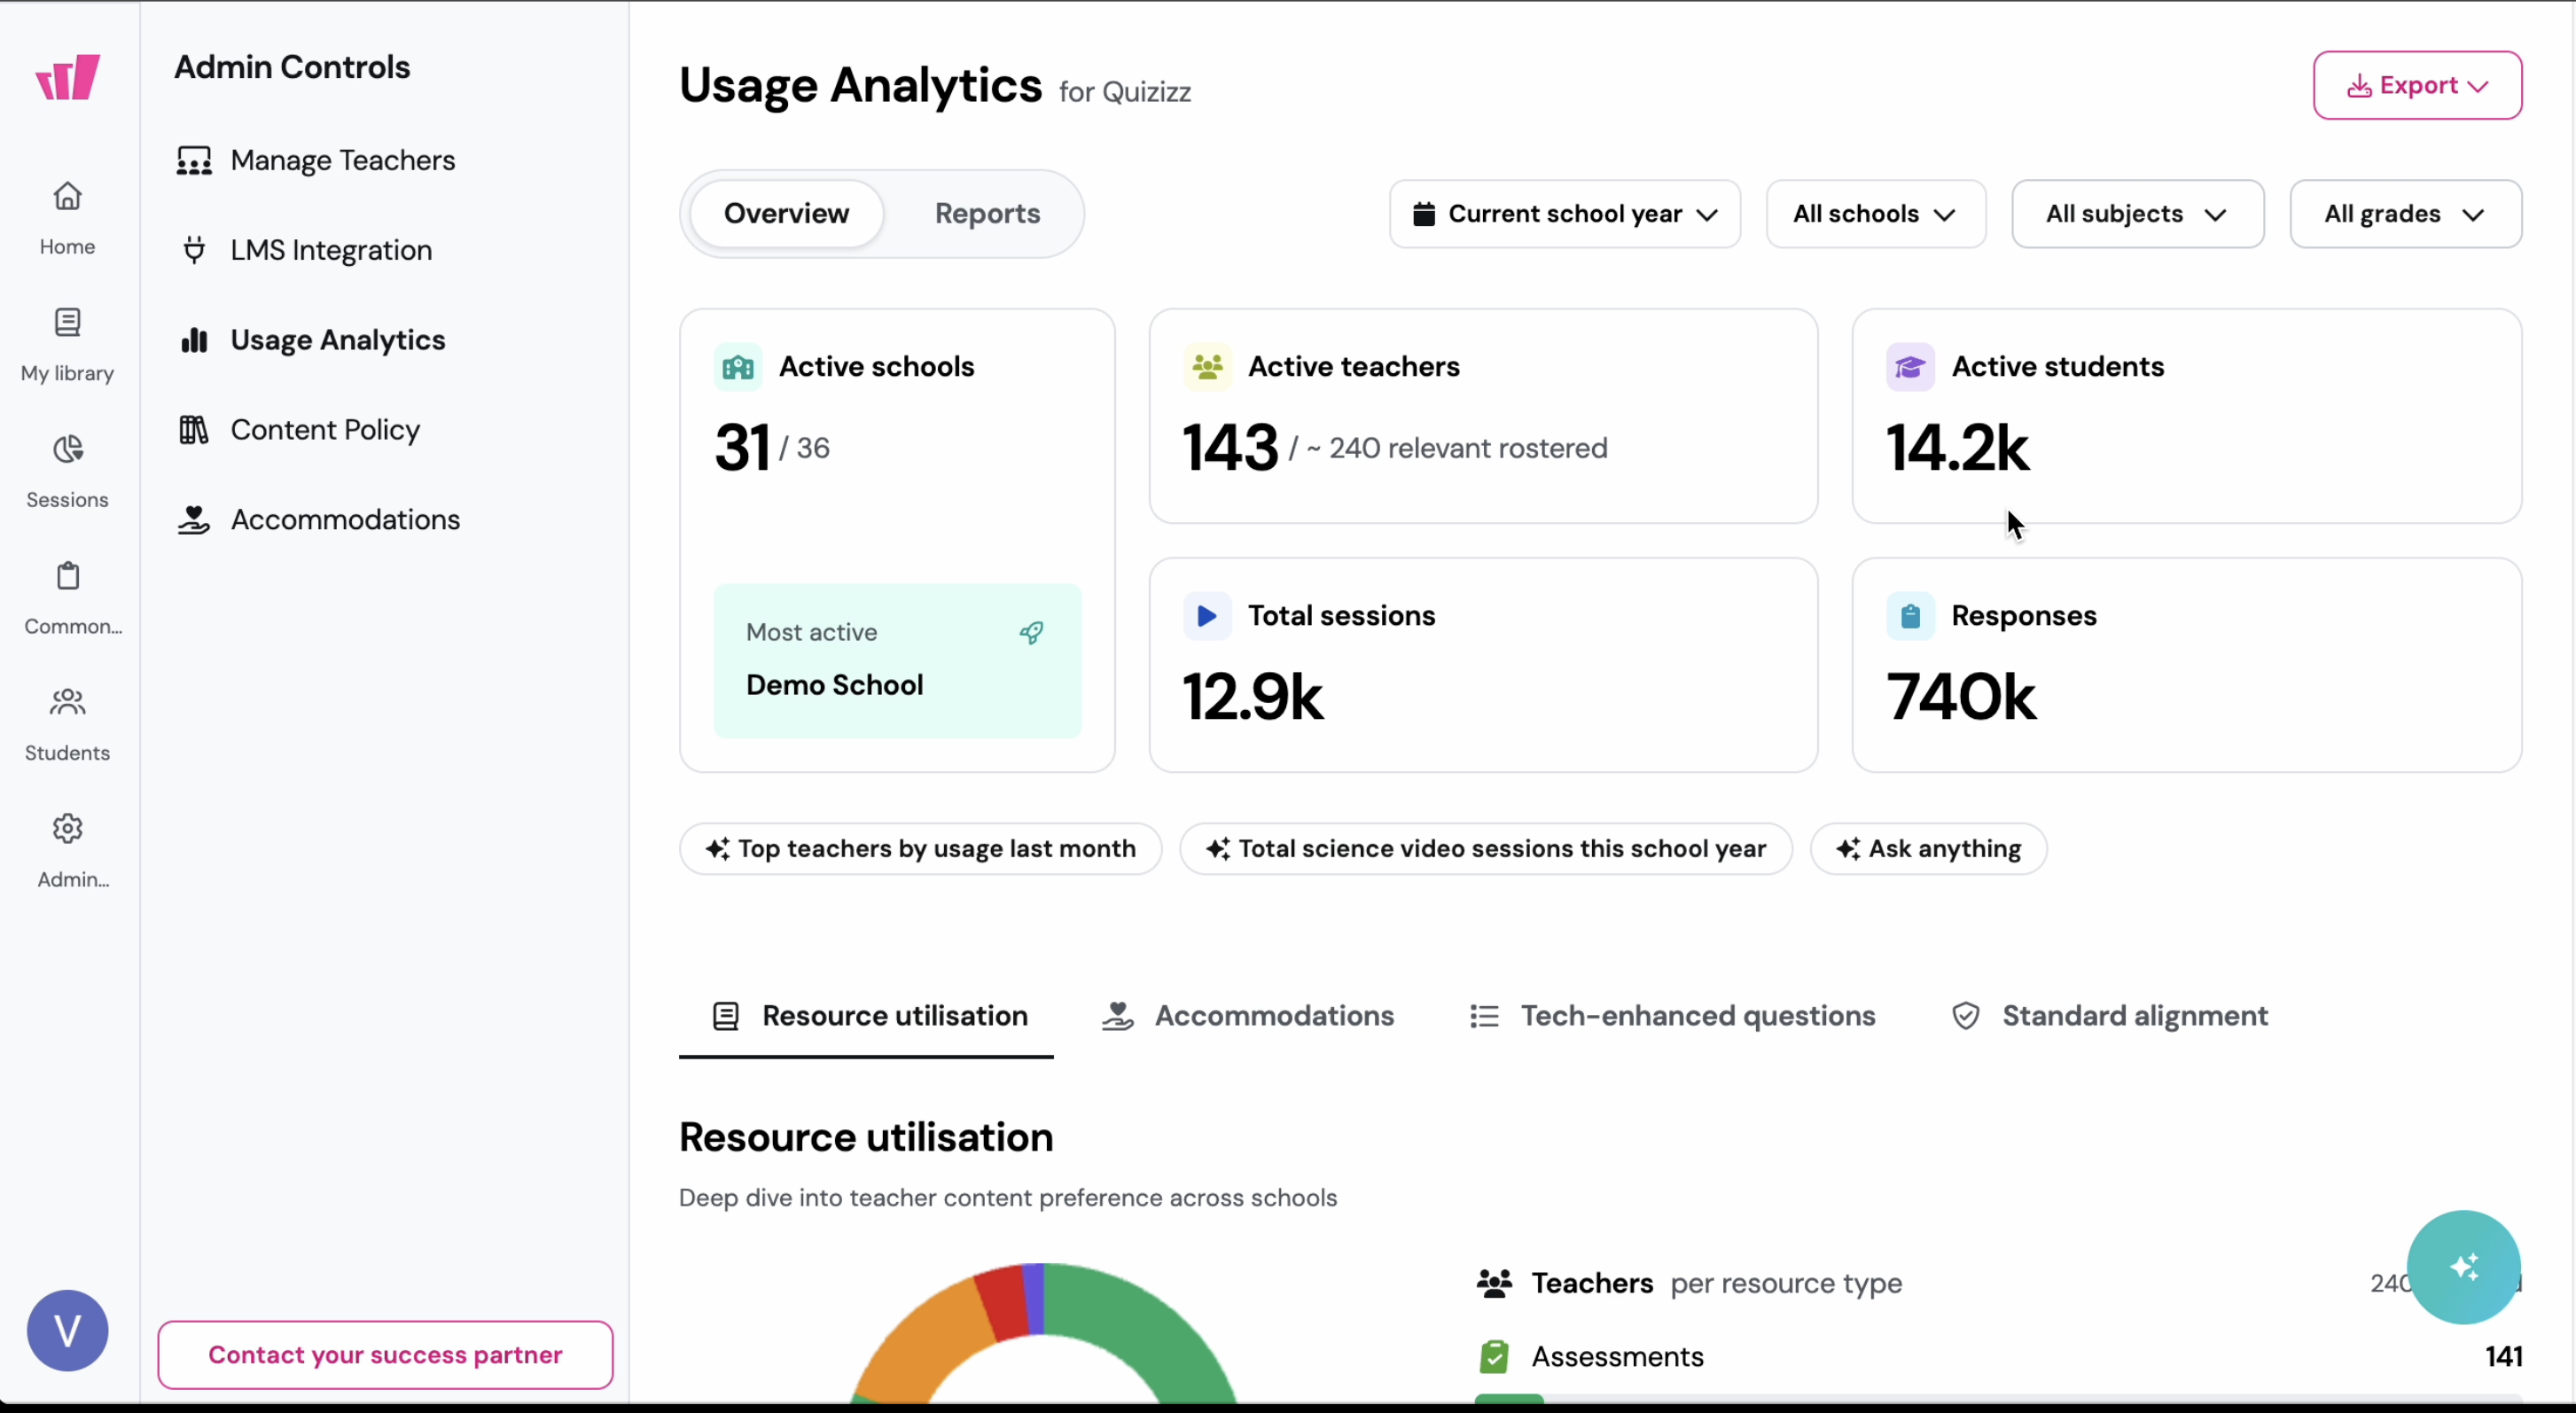
Task: Open the Students section in the sidebar
Action: click(x=67, y=724)
